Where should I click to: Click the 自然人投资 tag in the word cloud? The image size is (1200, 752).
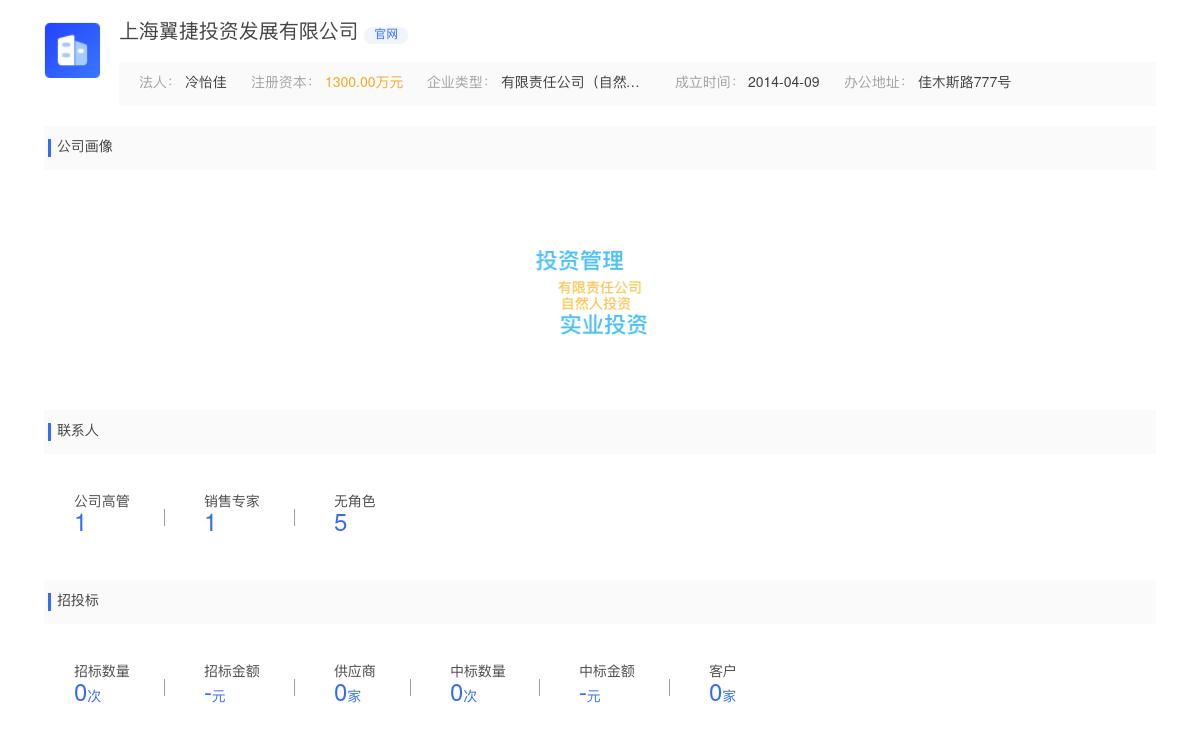594,303
